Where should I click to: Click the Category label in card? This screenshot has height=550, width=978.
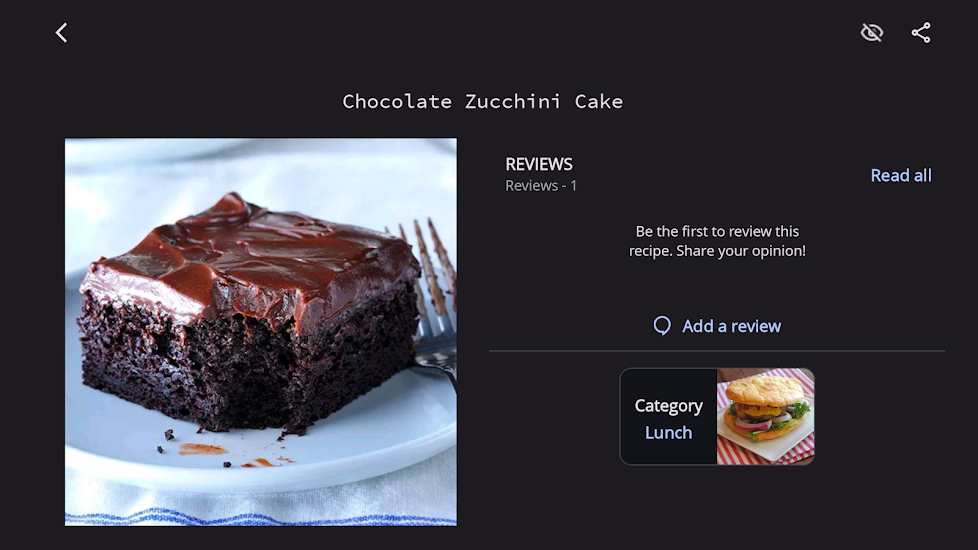(x=668, y=406)
